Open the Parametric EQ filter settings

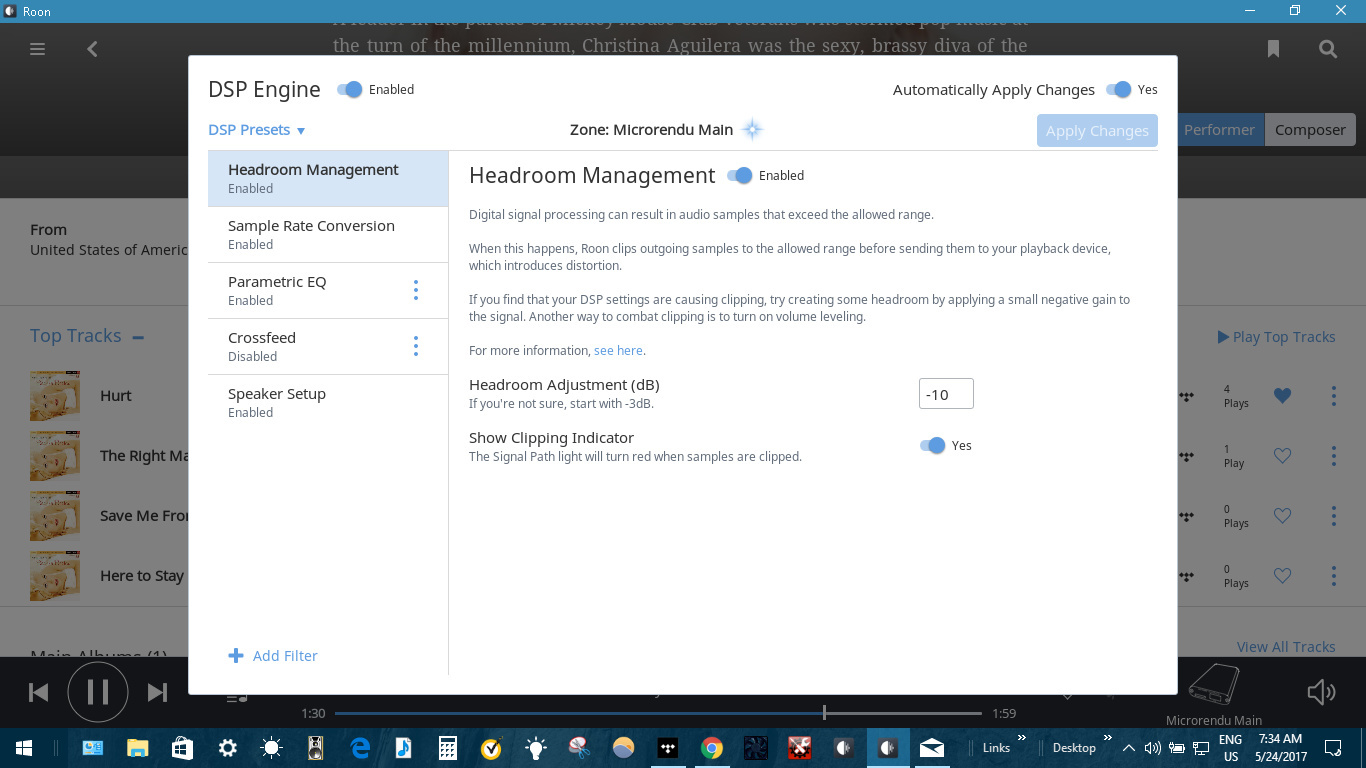[x=328, y=291]
